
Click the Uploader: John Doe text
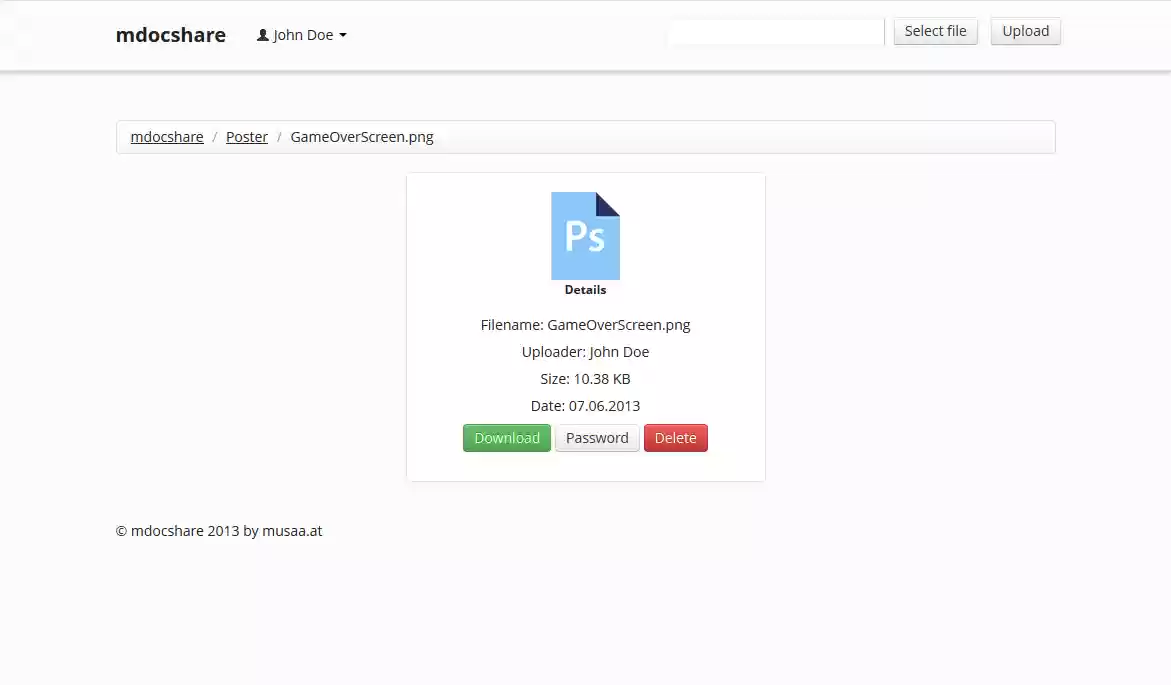(585, 351)
